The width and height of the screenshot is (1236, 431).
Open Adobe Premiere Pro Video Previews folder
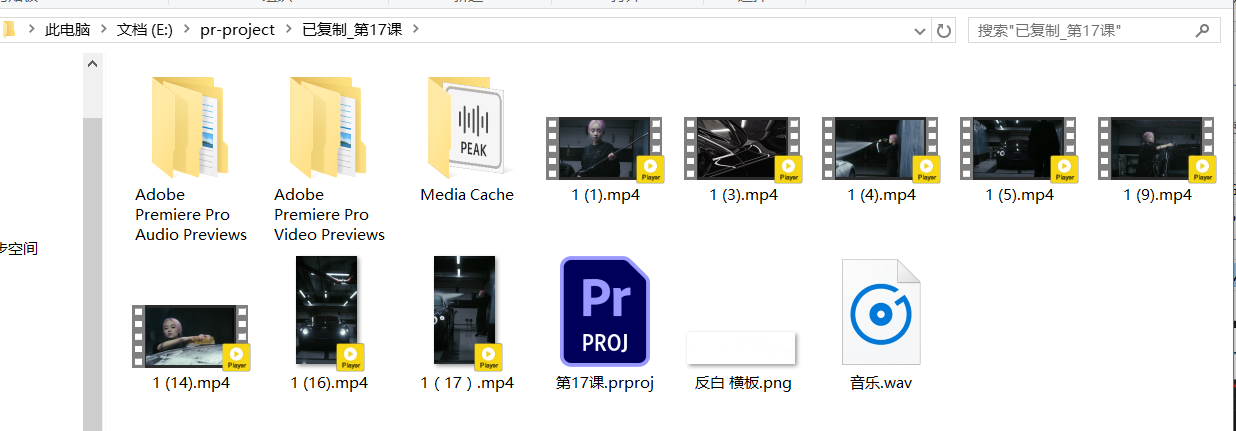pos(329,126)
